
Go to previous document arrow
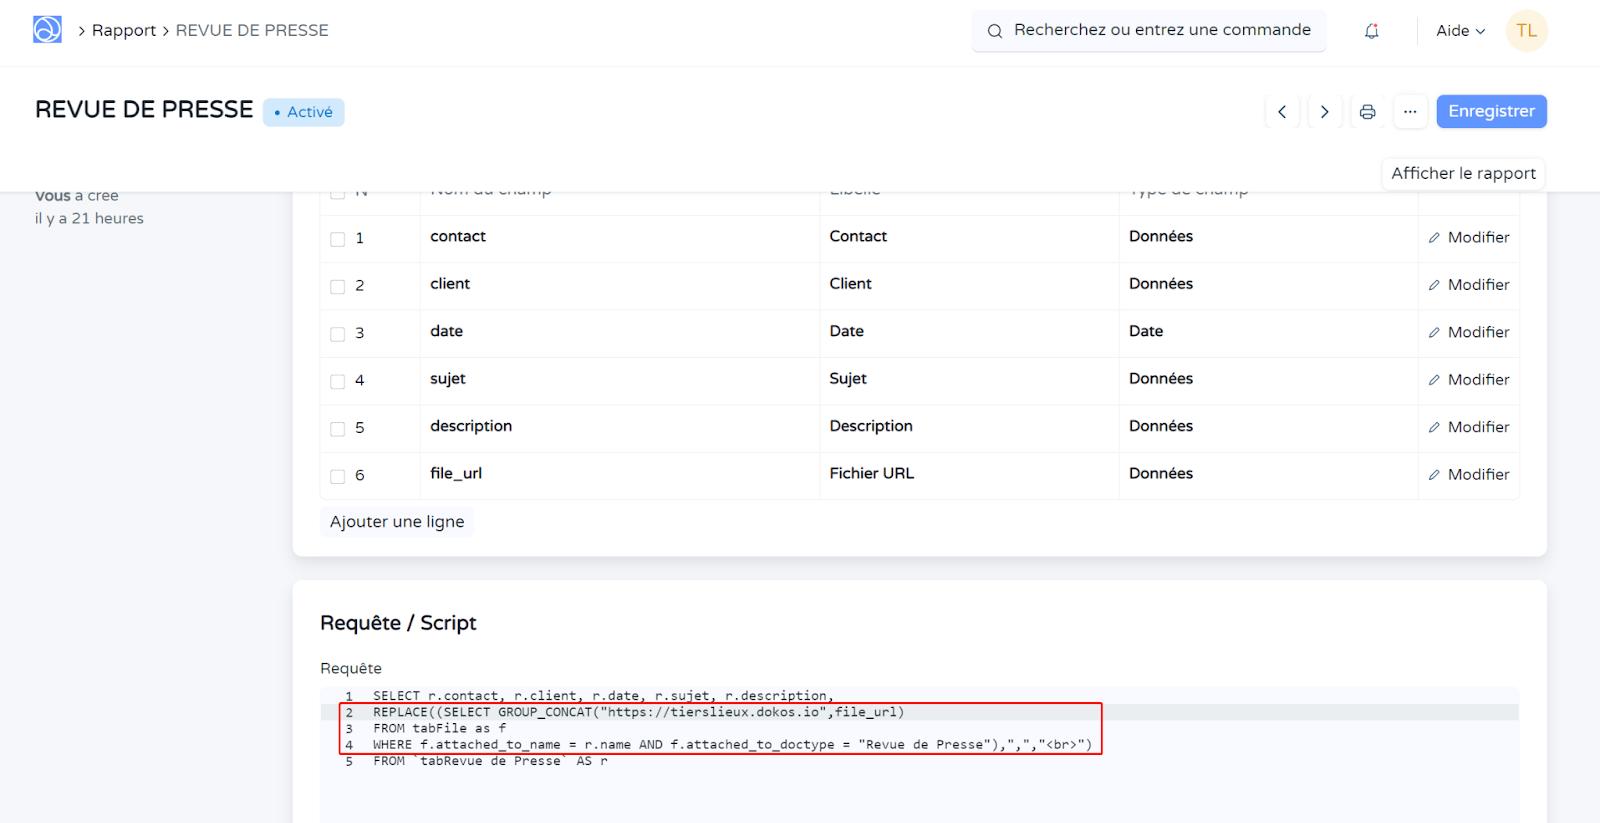(1282, 112)
